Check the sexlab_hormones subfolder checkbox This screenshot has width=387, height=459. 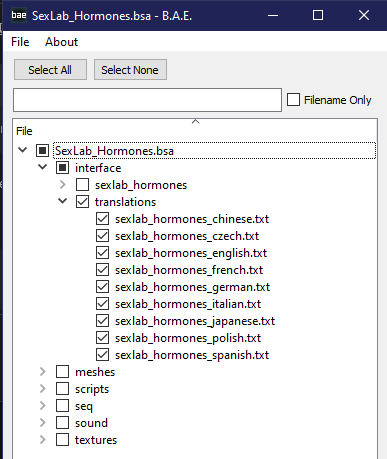[x=82, y=185]
